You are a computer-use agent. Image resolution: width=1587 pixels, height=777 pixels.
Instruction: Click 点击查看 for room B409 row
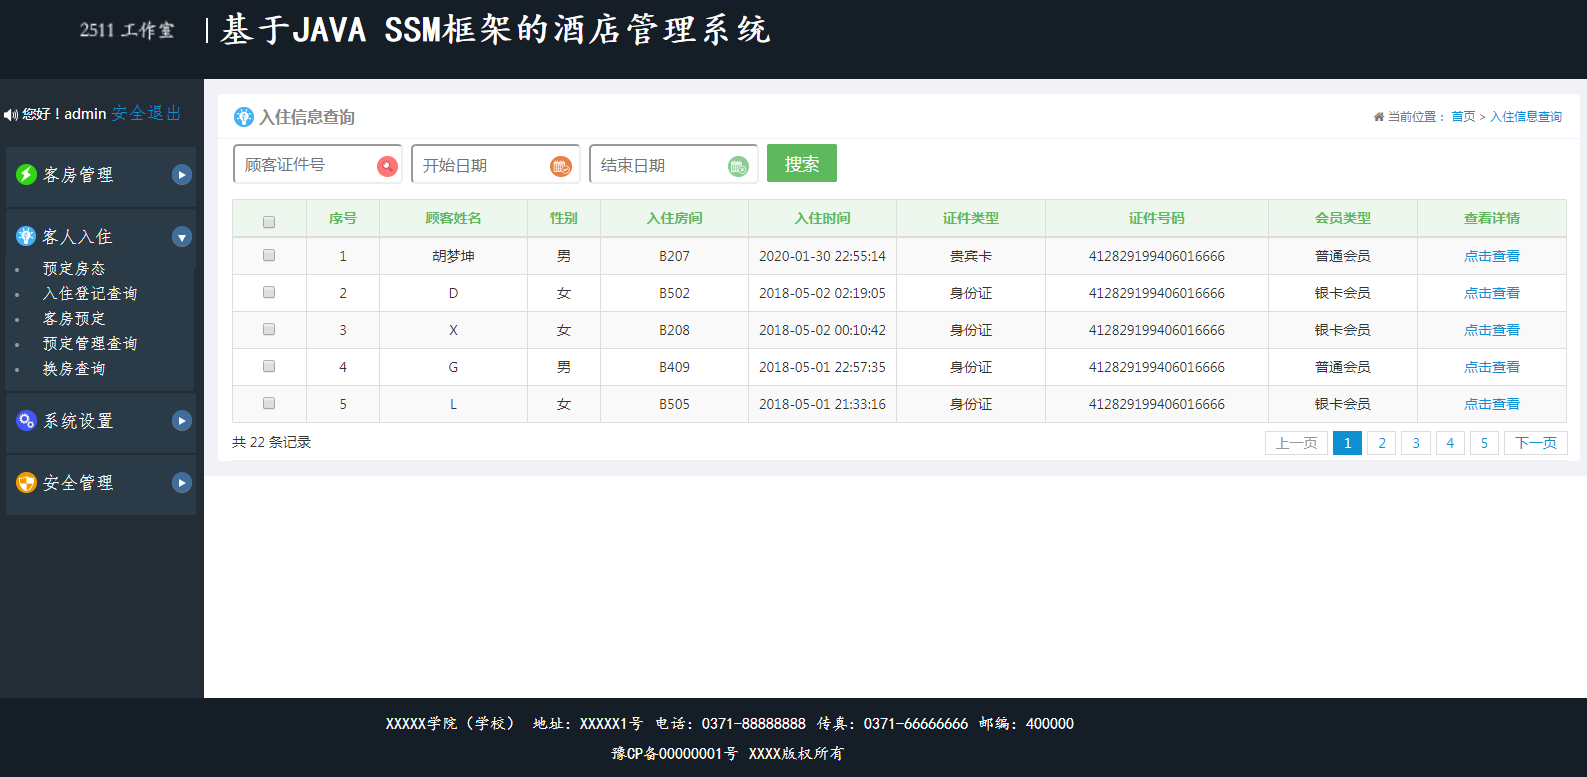tap(1492, 367)
